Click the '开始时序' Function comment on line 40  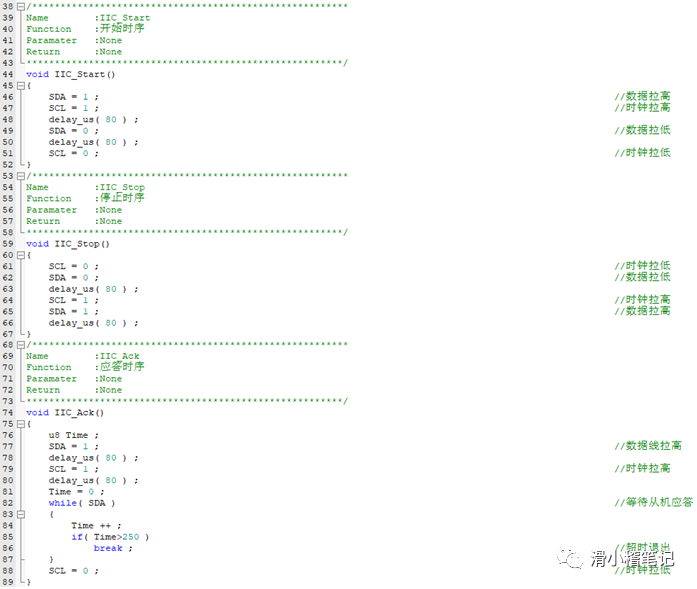tap(122, 28)
